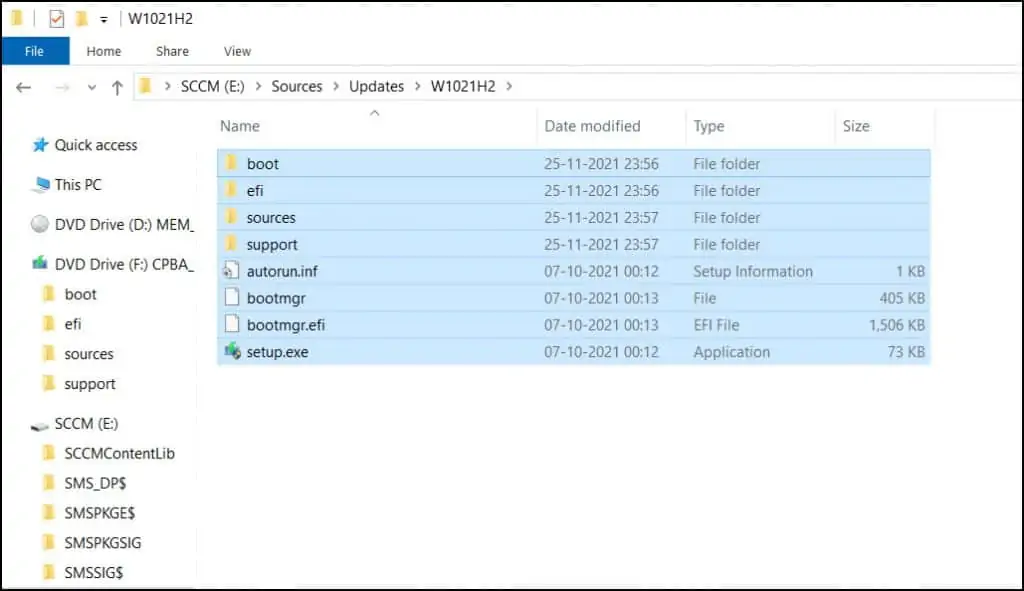Select the autorun.inf file icon
The image size is (1024, 591).
(x=231, y=270)
